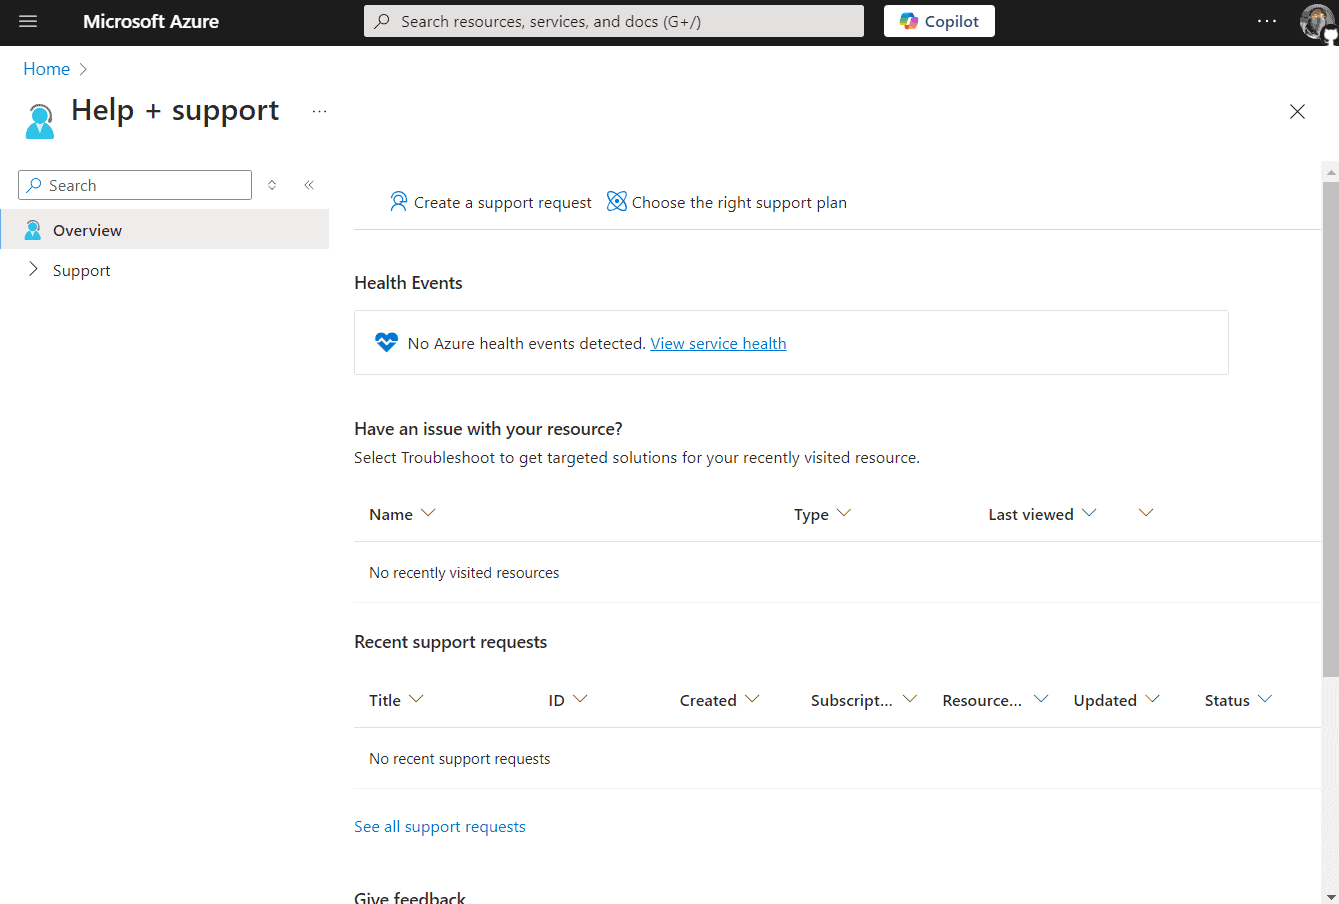Click Create a support request

tap(491, 202)
